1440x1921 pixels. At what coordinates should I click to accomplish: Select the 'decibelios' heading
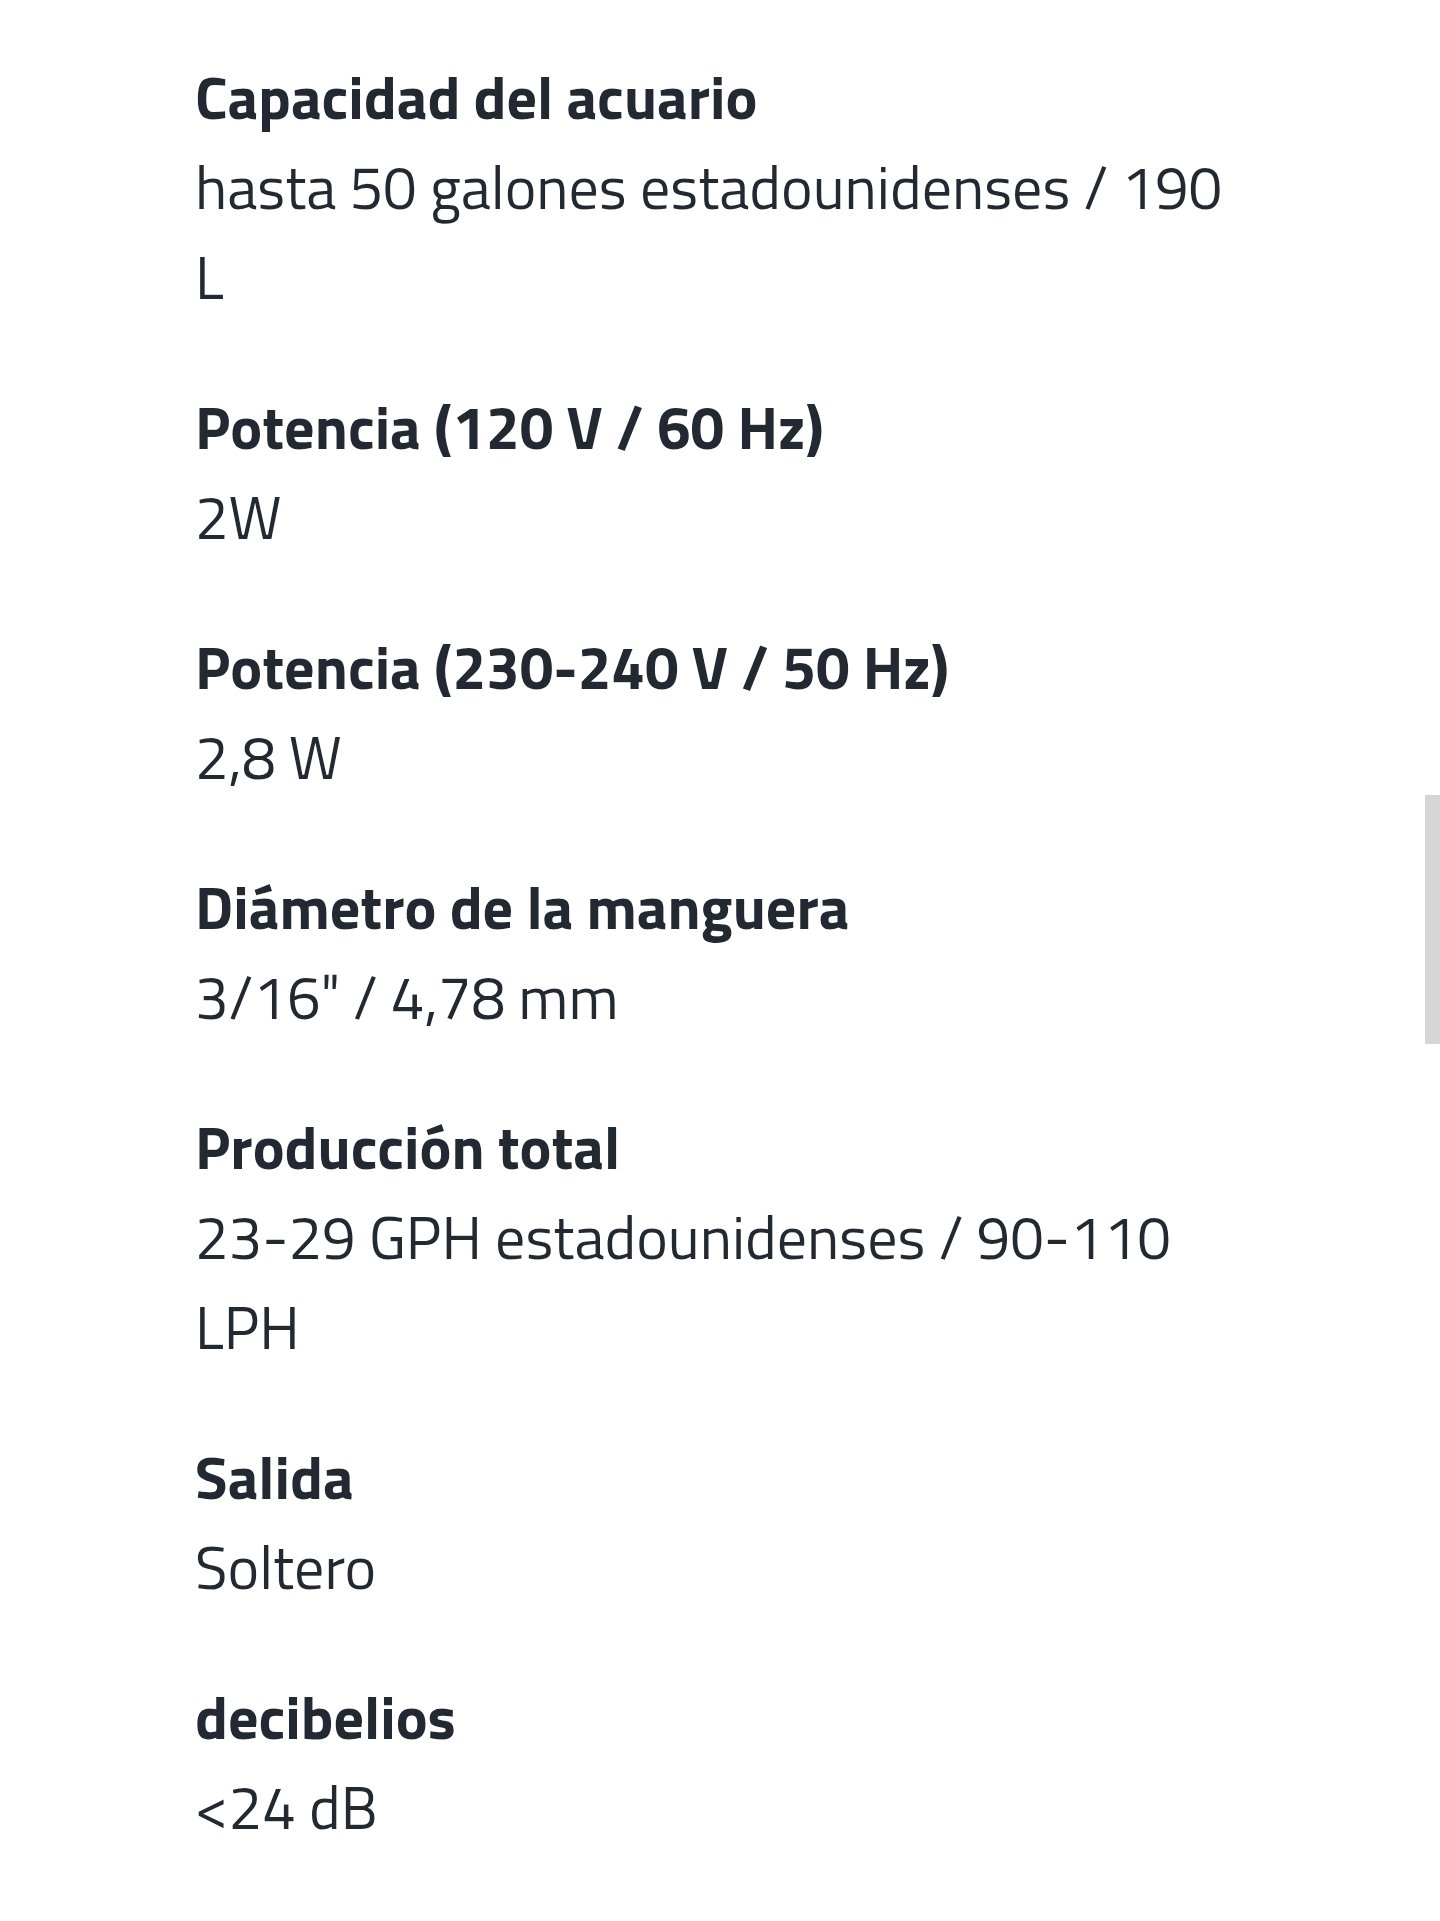click(325, 1719)
